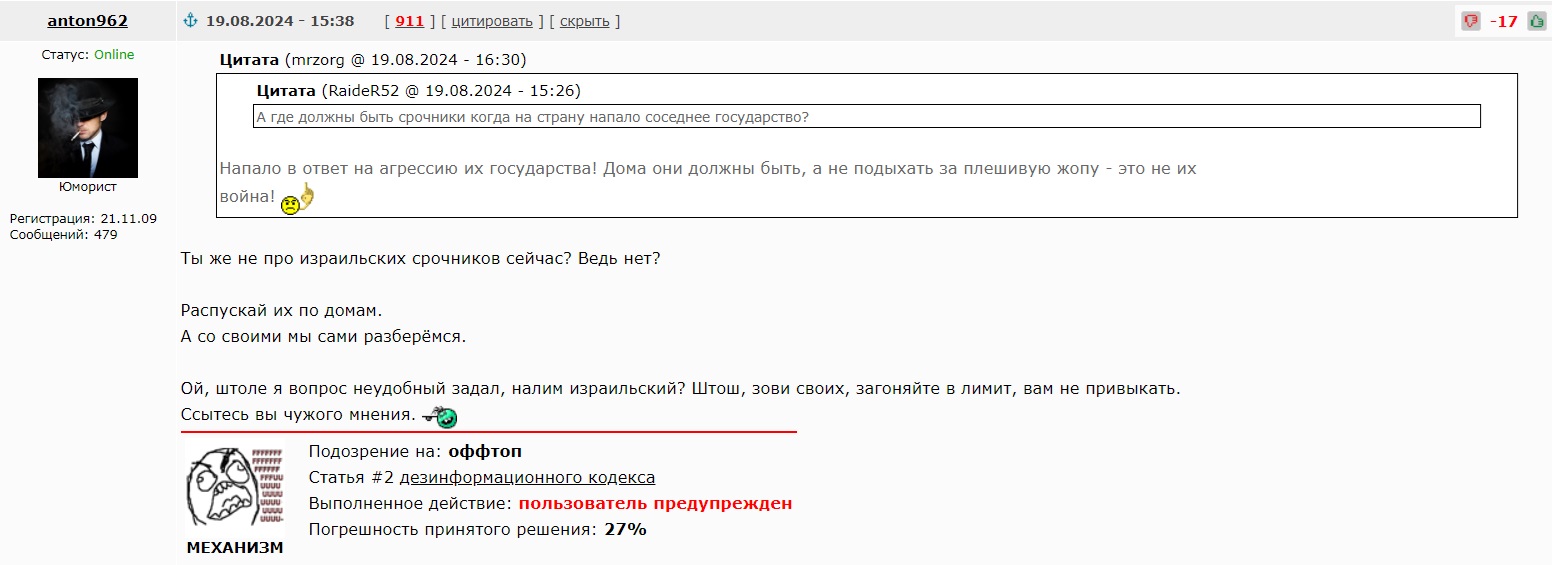Click the red thumbs-down rating icon
Screen dimensions: 1552x565
(1471, 21)
